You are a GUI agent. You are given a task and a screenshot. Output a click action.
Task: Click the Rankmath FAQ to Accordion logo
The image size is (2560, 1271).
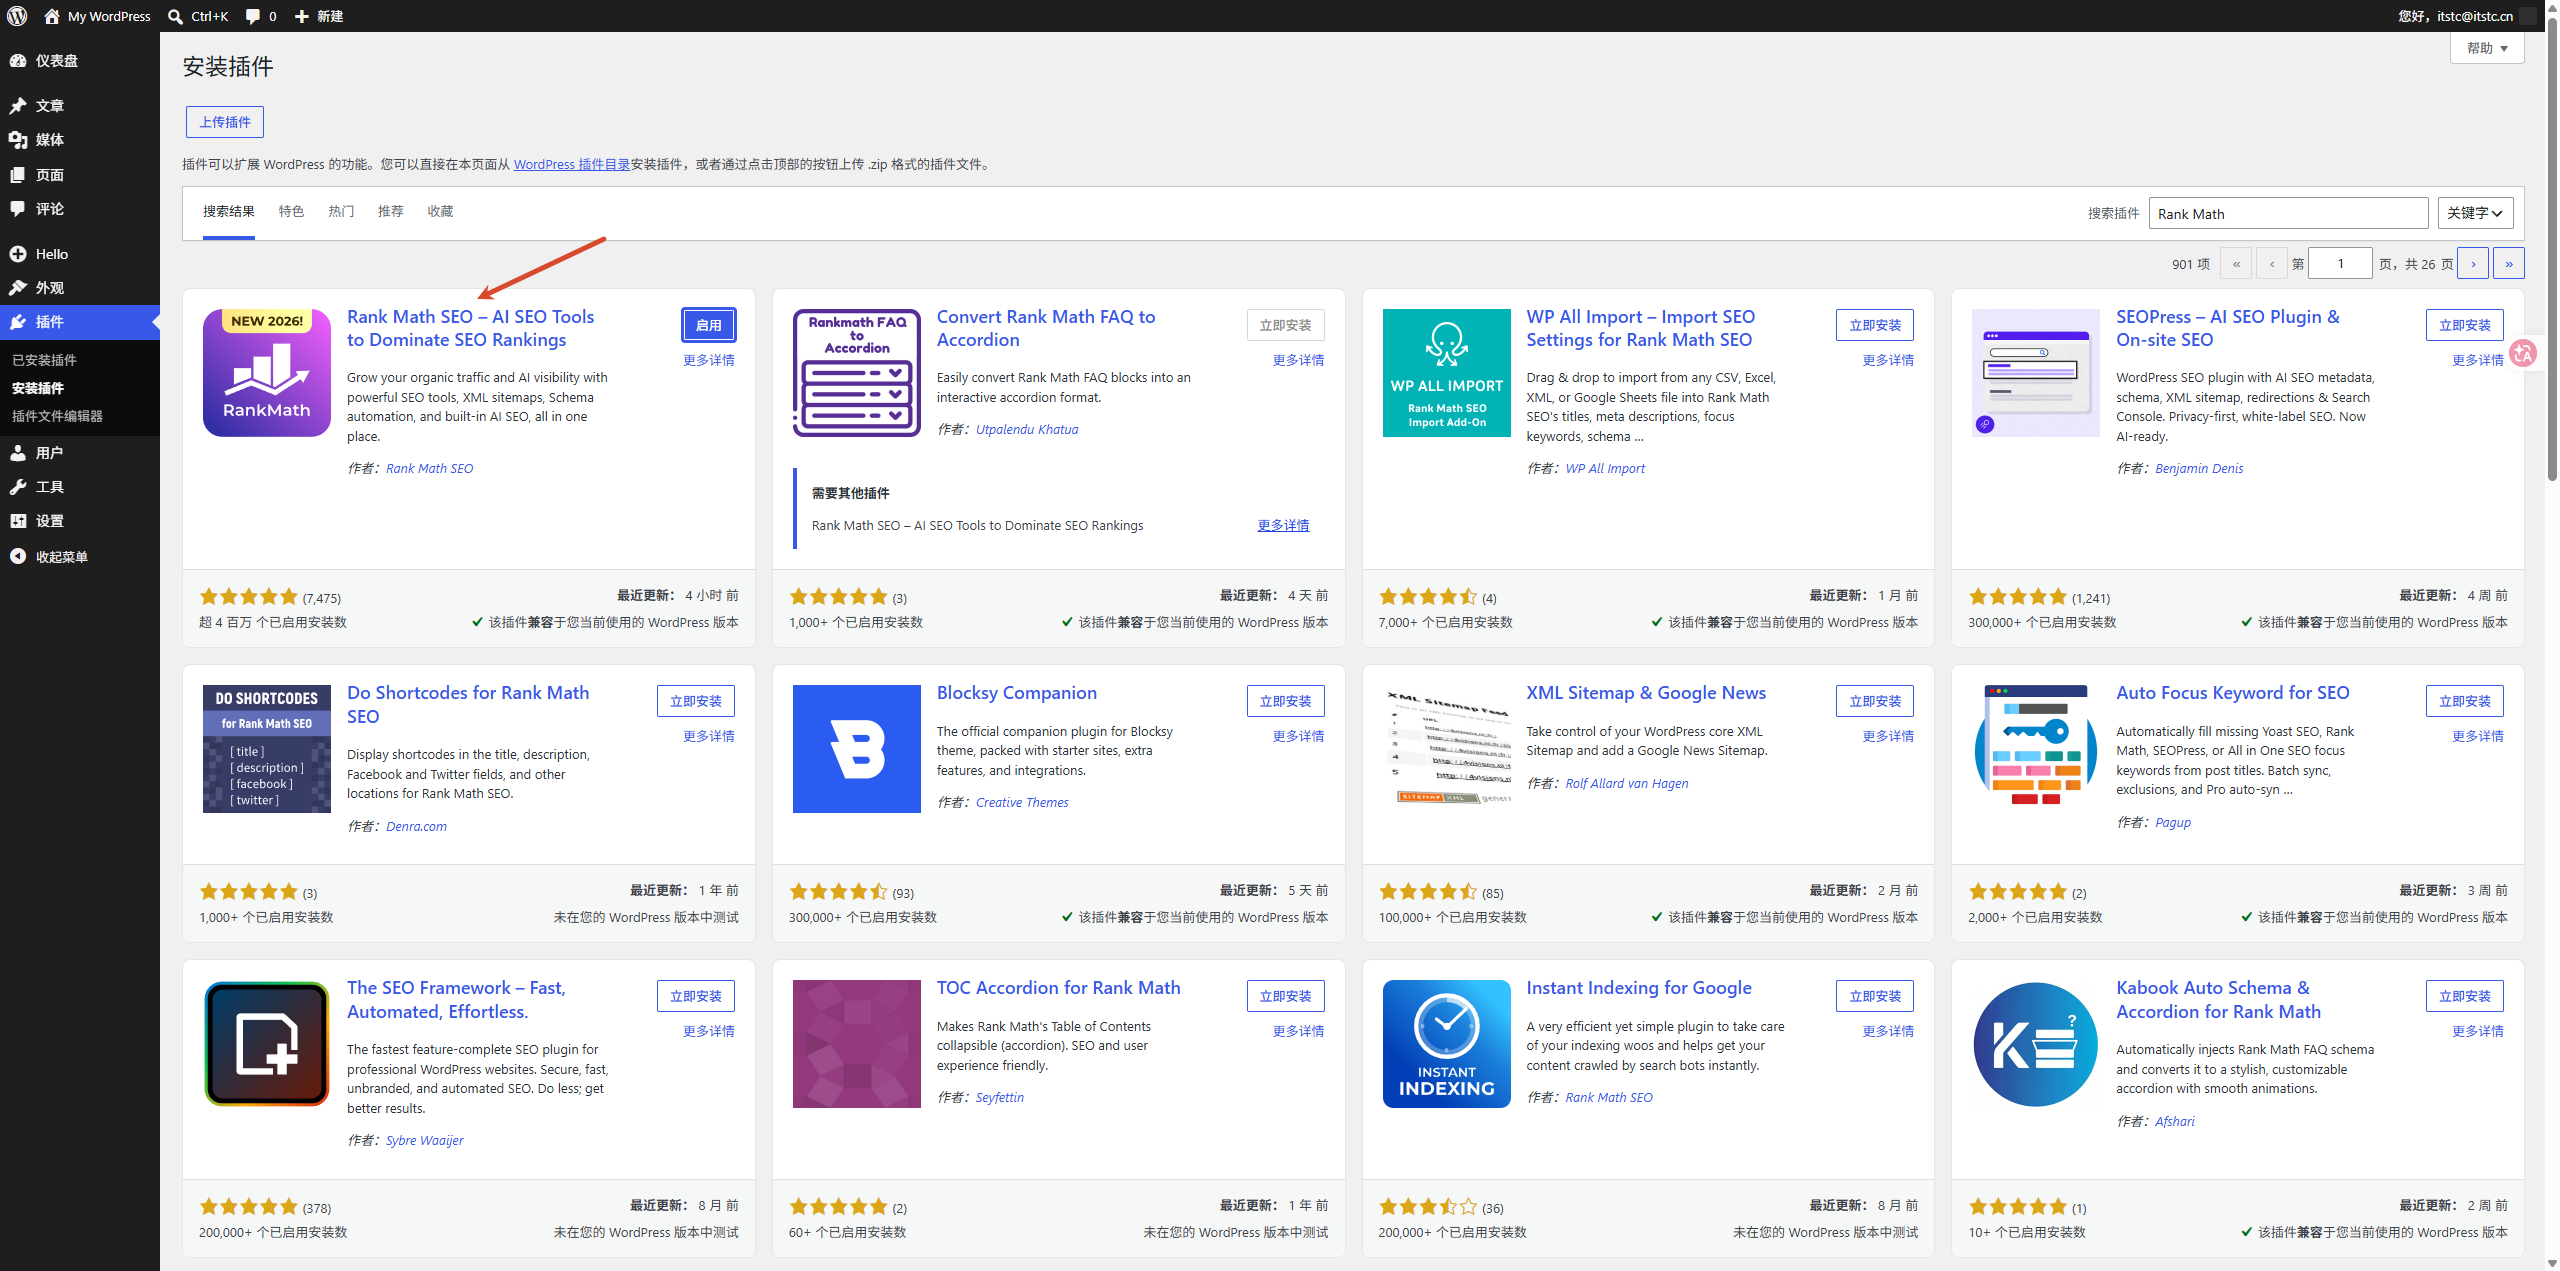click(x=857, y=373)
